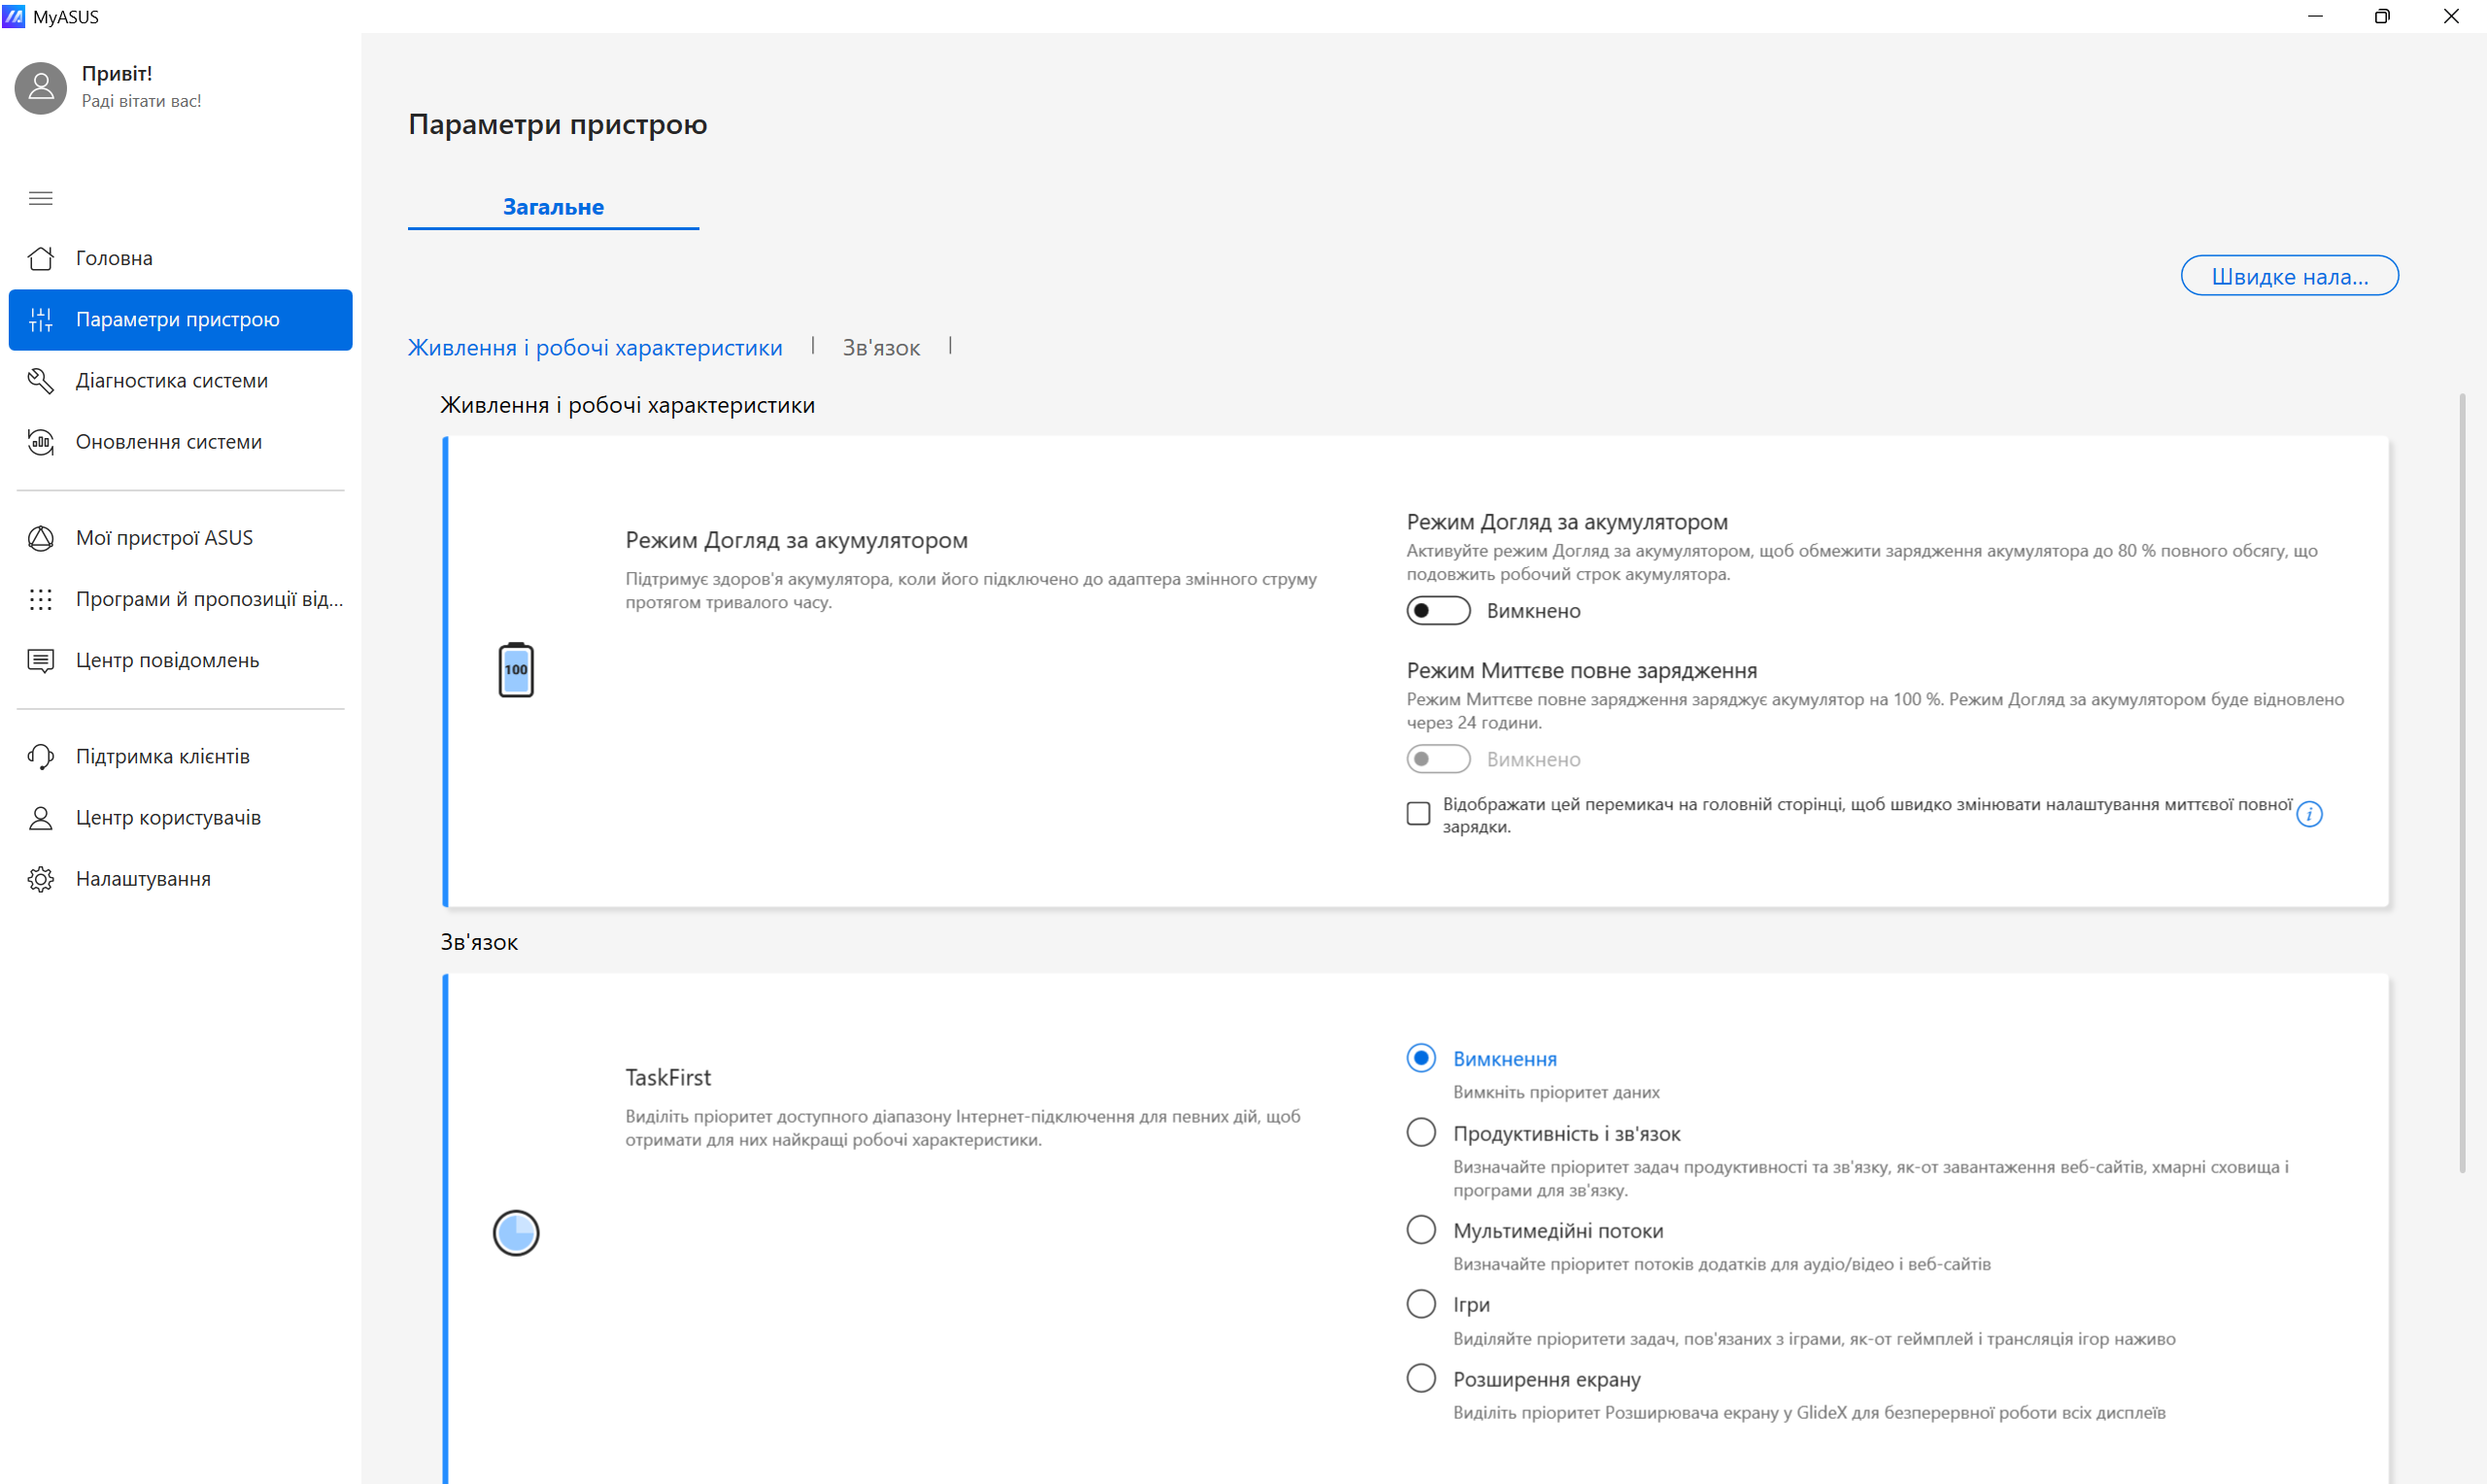Minimize the MyASUS window
The width and height of the screenshot is (2487, 1484).
tap(2315, 16)
